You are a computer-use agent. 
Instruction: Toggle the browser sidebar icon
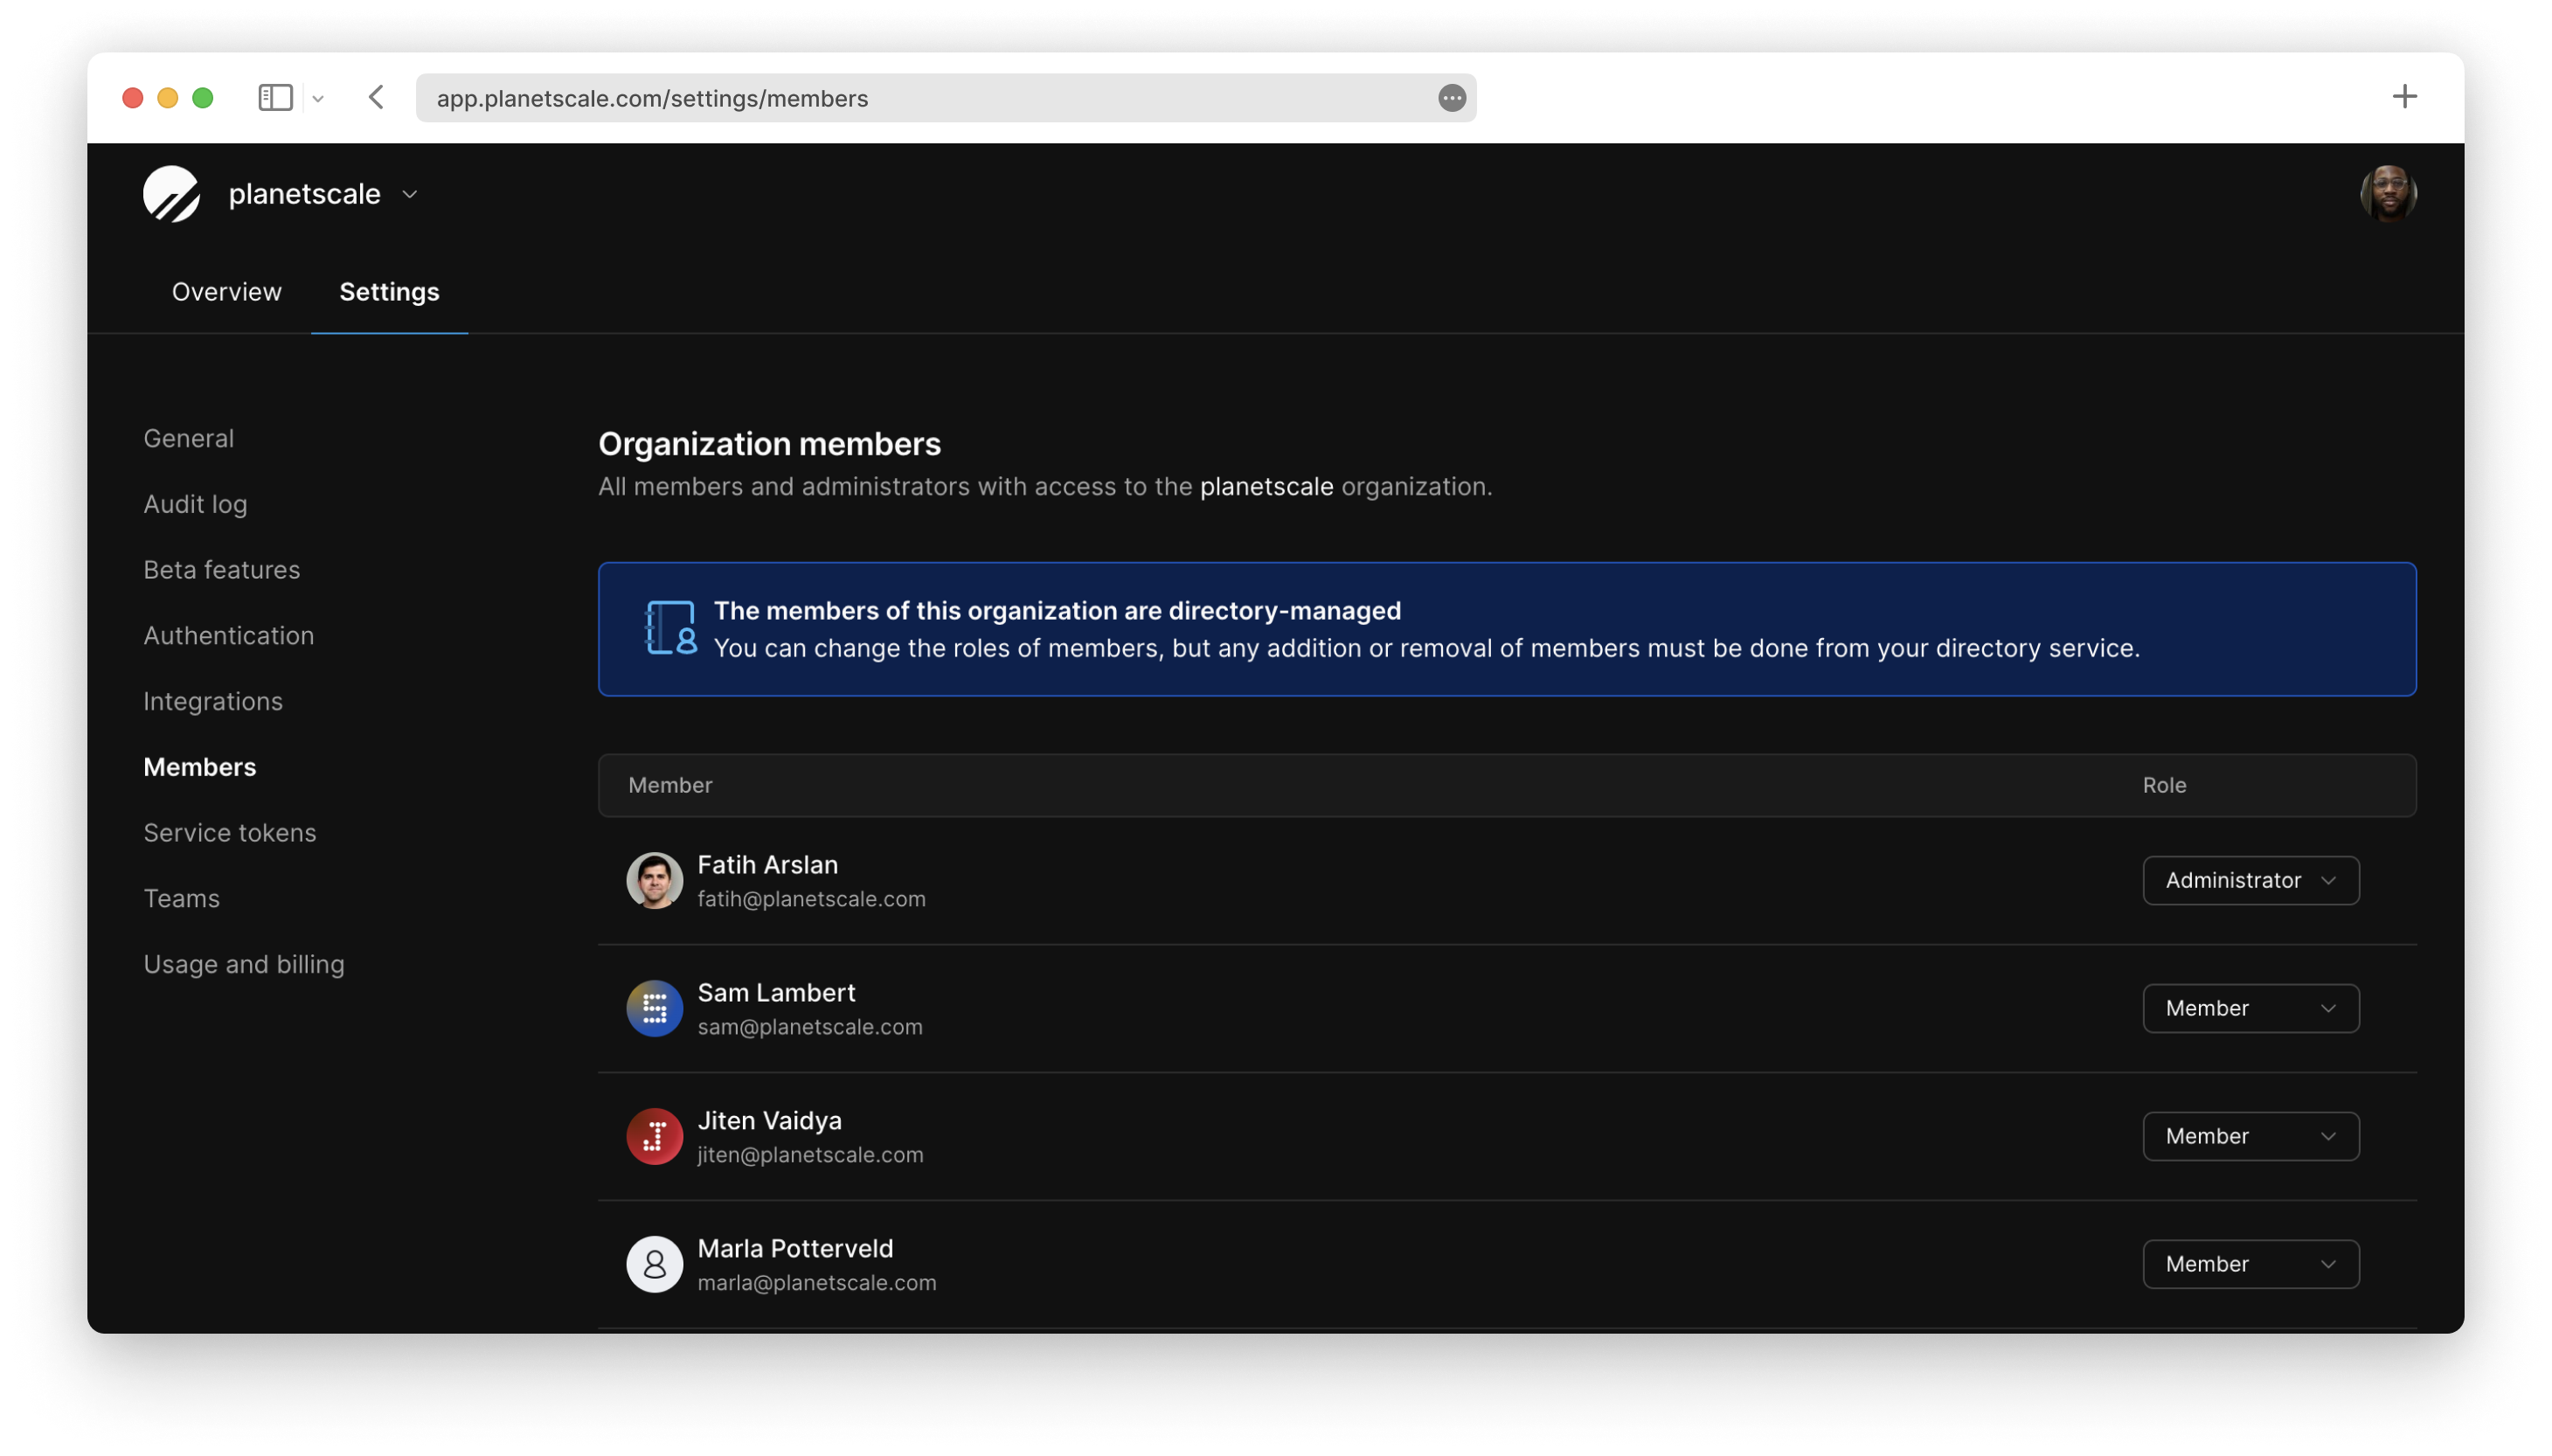275,97
